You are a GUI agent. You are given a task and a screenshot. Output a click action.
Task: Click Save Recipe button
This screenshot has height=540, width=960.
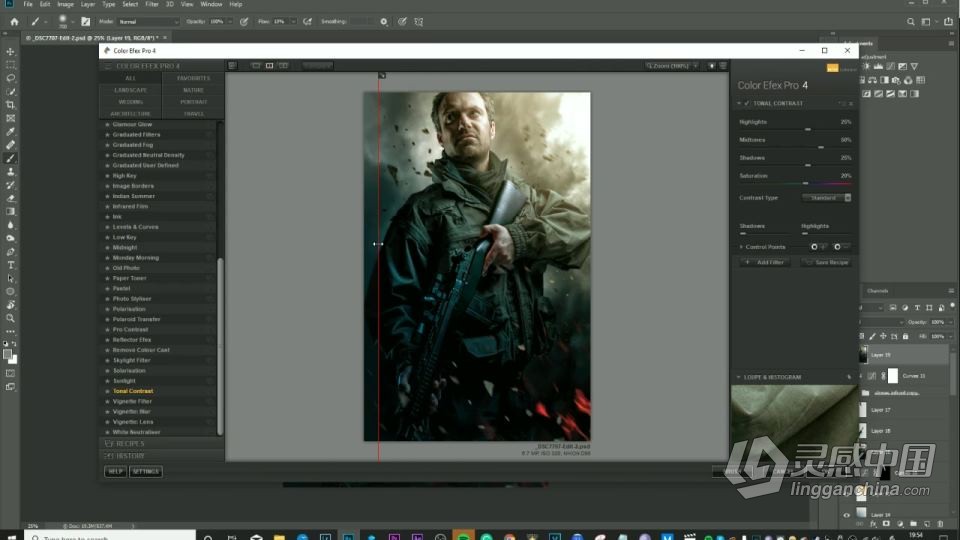(x=827, y=262)
